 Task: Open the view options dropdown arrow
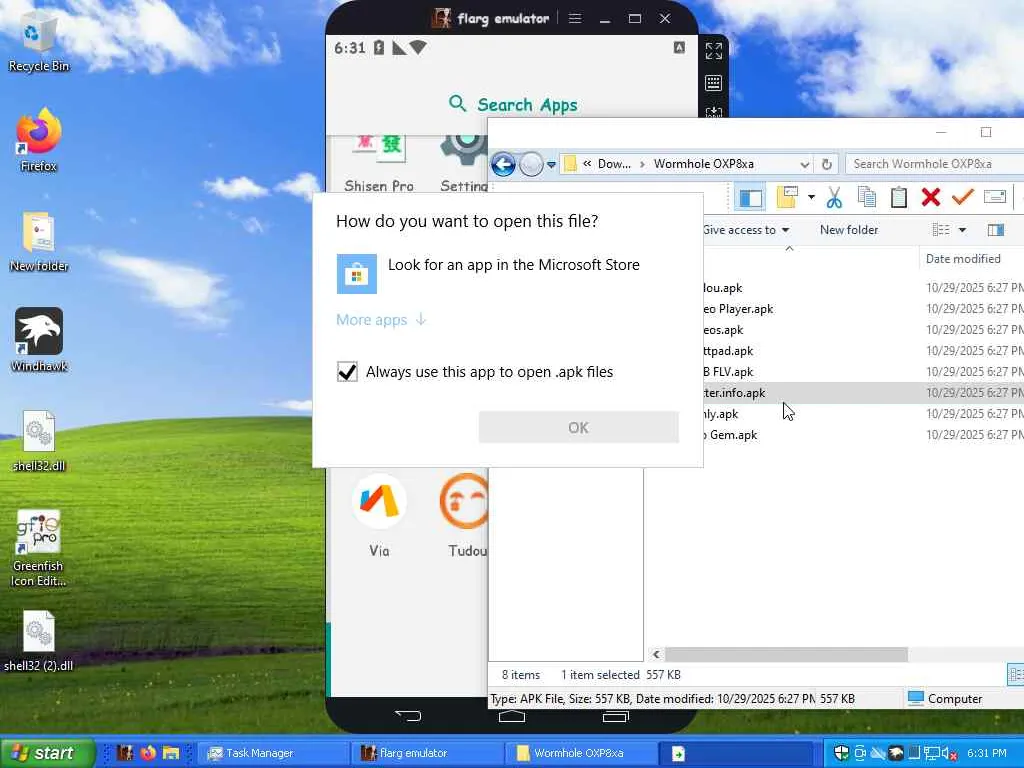[x=962, y=230]
